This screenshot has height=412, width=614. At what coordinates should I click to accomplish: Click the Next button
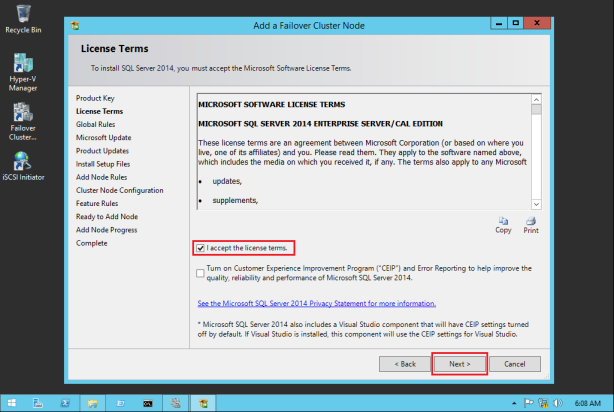pos(460,364)
